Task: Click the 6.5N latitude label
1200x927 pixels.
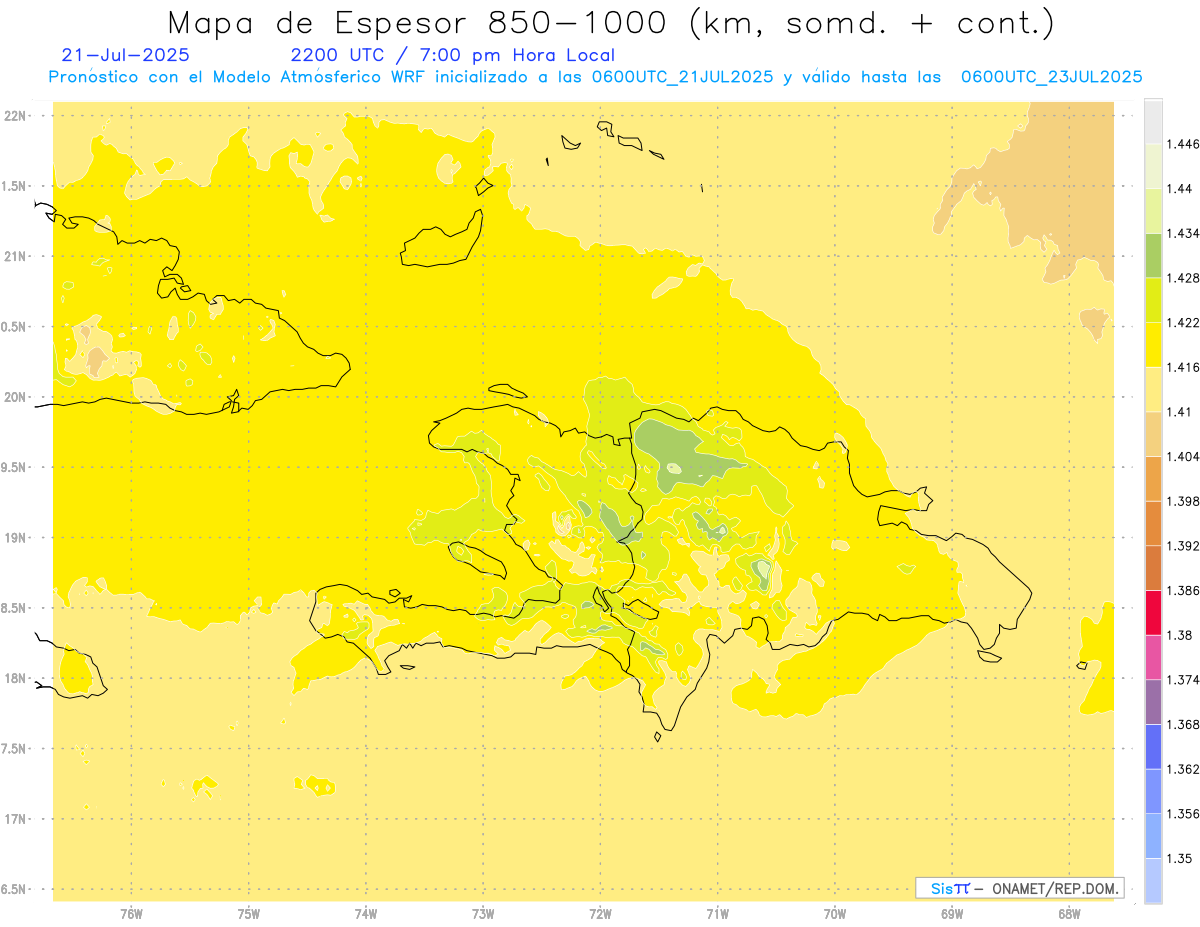Action: click(15, 890)
